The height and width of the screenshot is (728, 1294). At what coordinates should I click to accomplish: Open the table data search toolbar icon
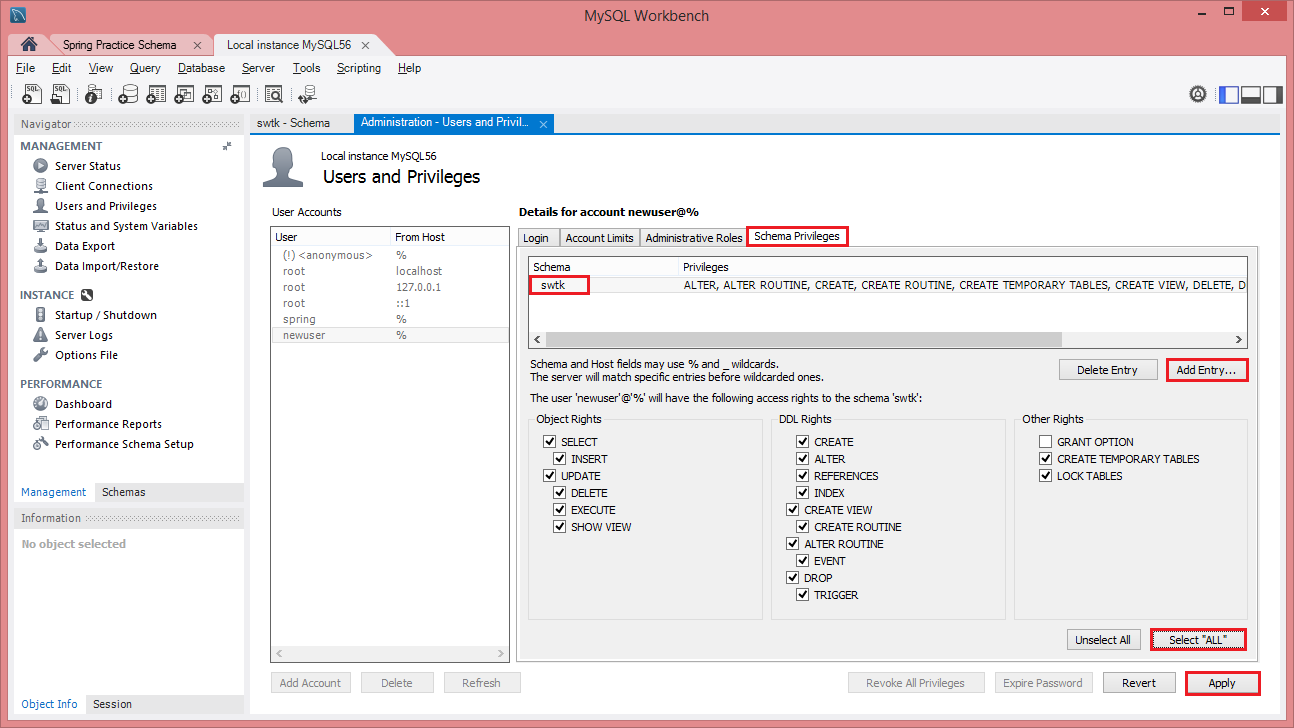coord(273,93)
